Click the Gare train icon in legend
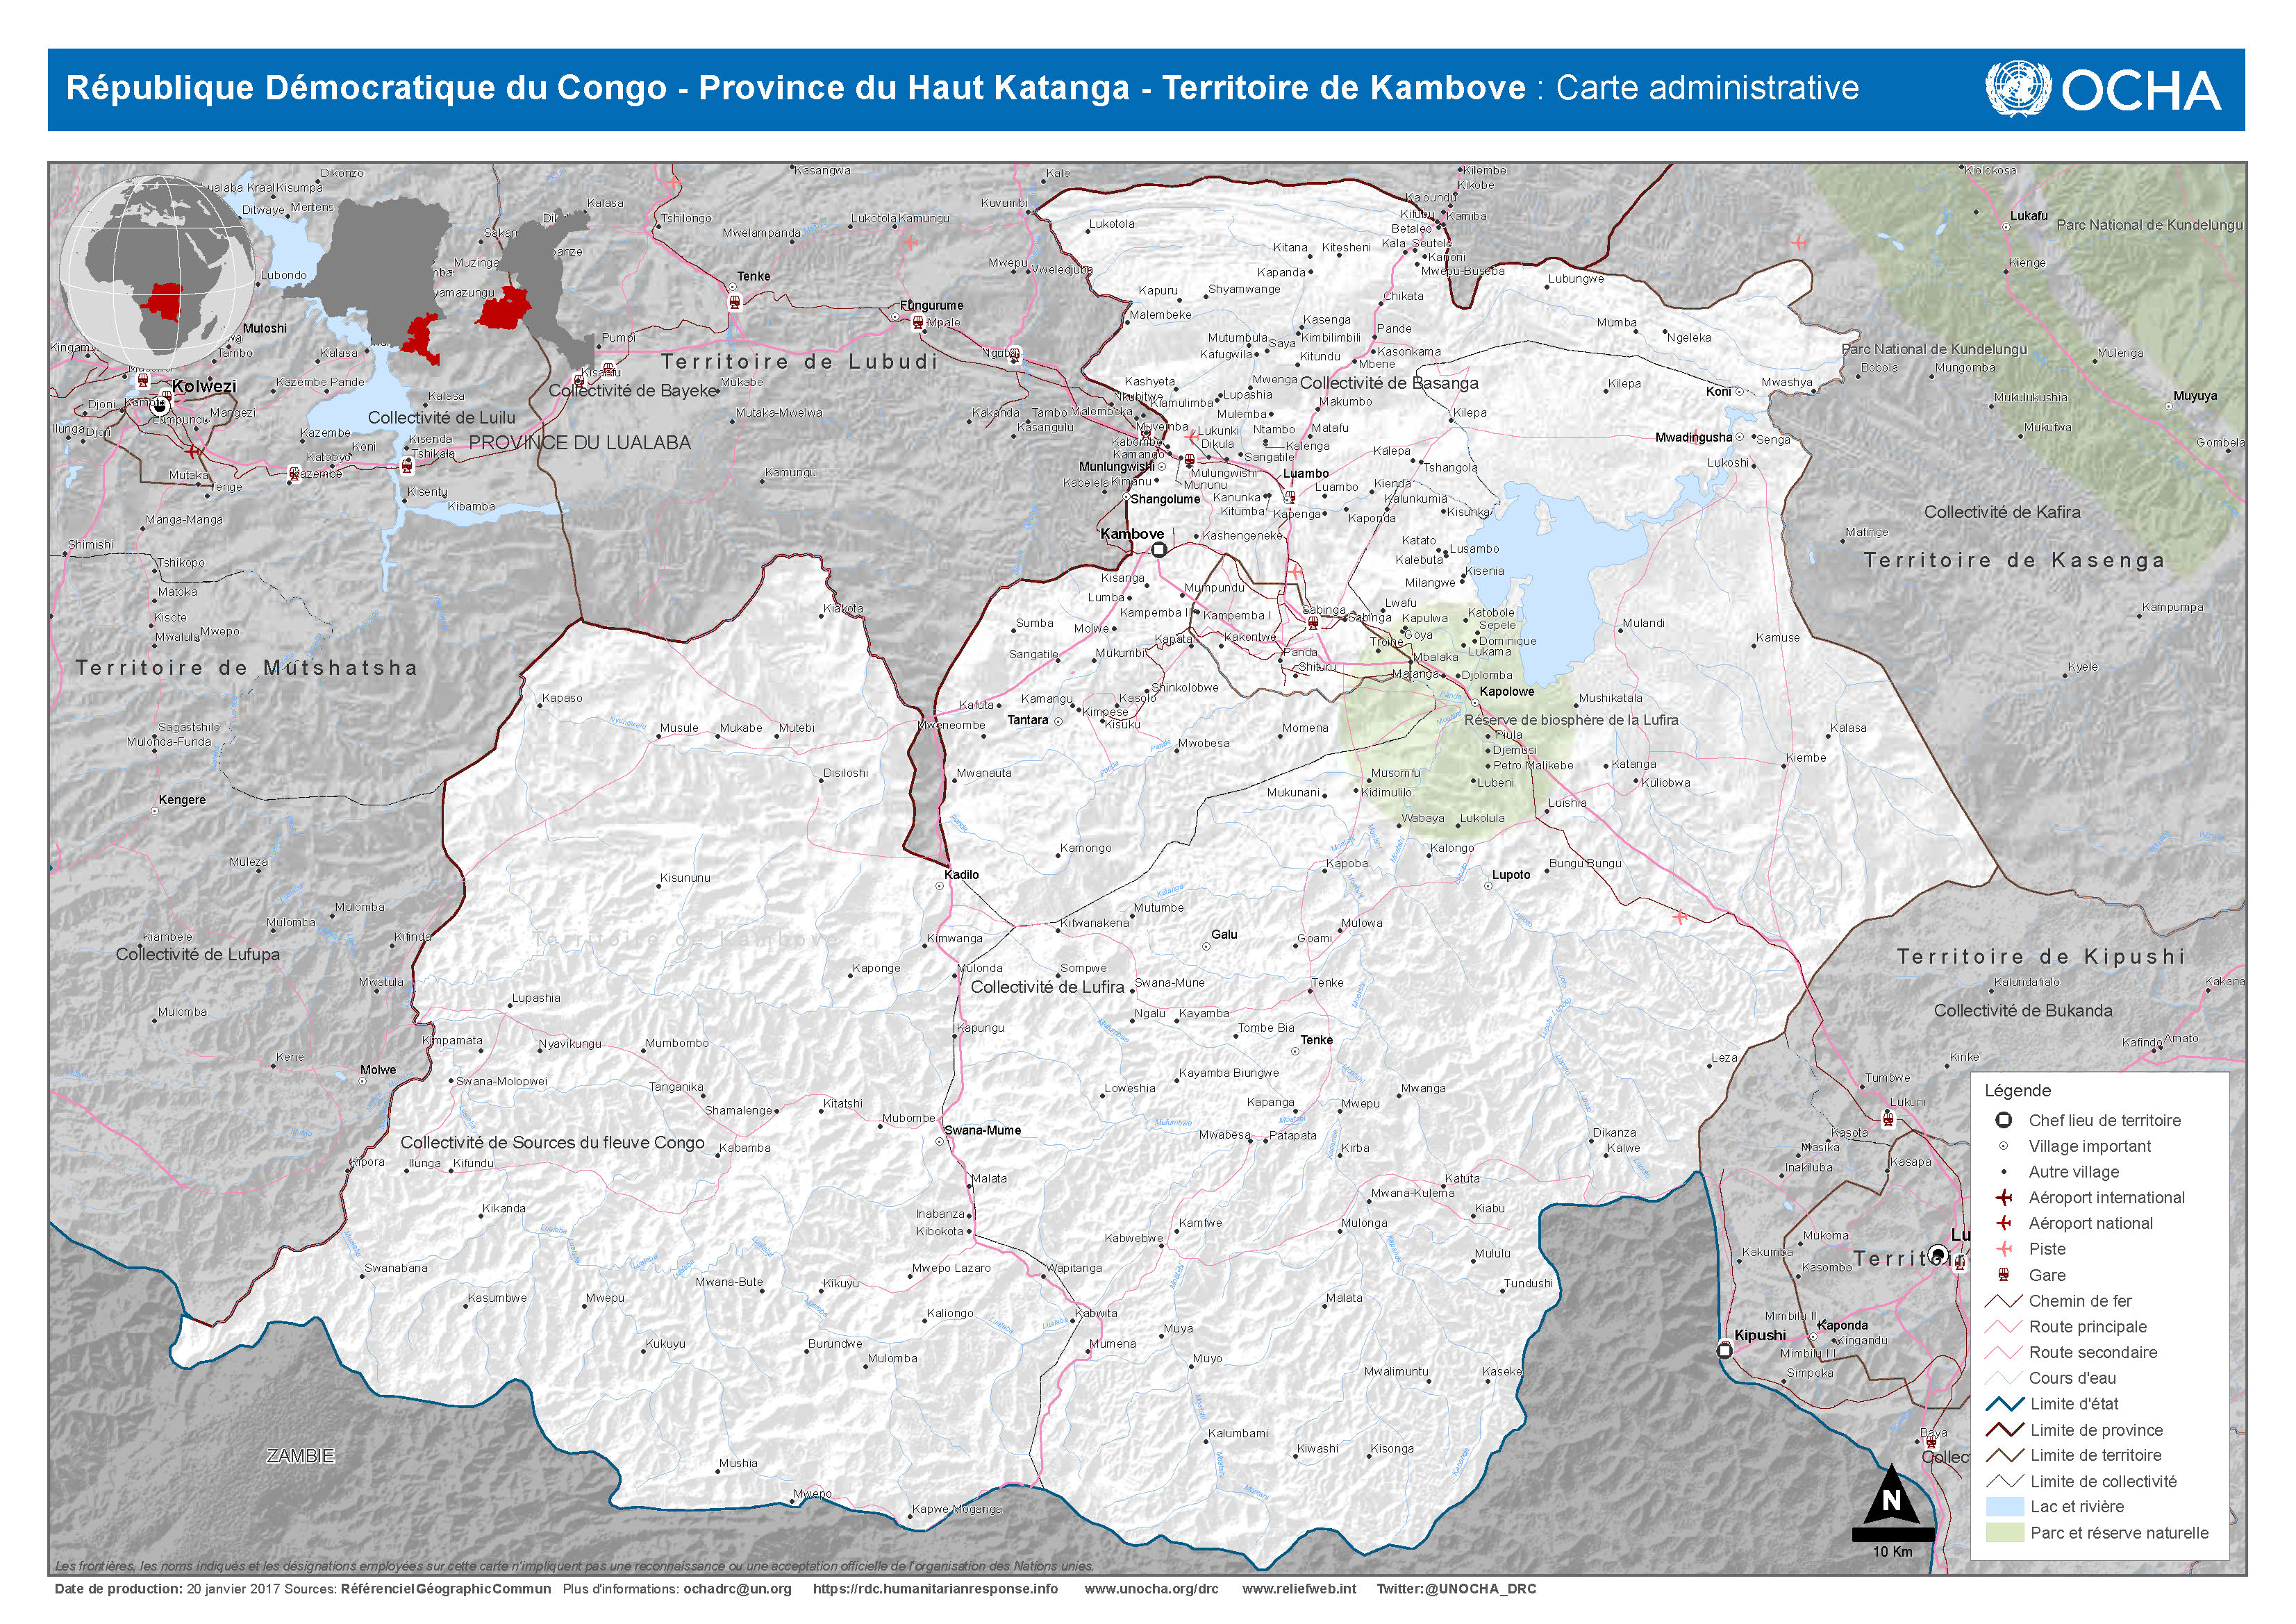The width and height of the screenshot is (2296, 1624). click(2004, 1275)
